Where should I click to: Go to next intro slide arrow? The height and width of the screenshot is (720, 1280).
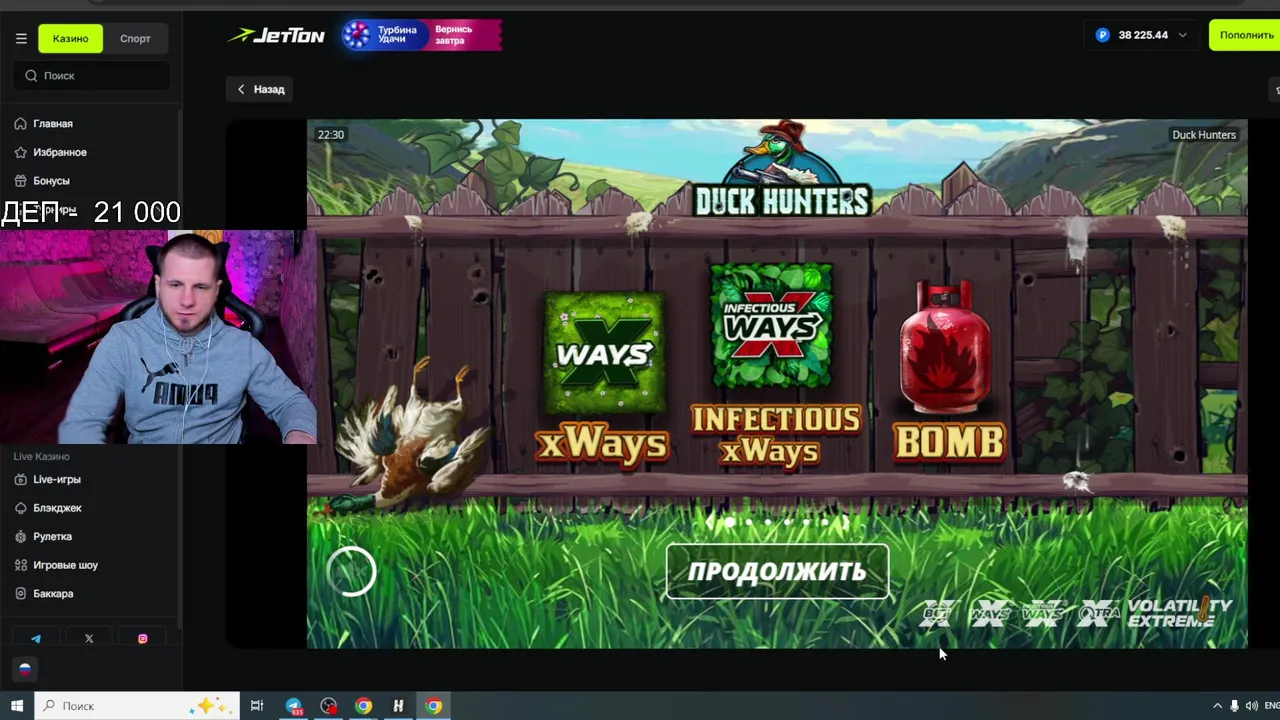844,522
